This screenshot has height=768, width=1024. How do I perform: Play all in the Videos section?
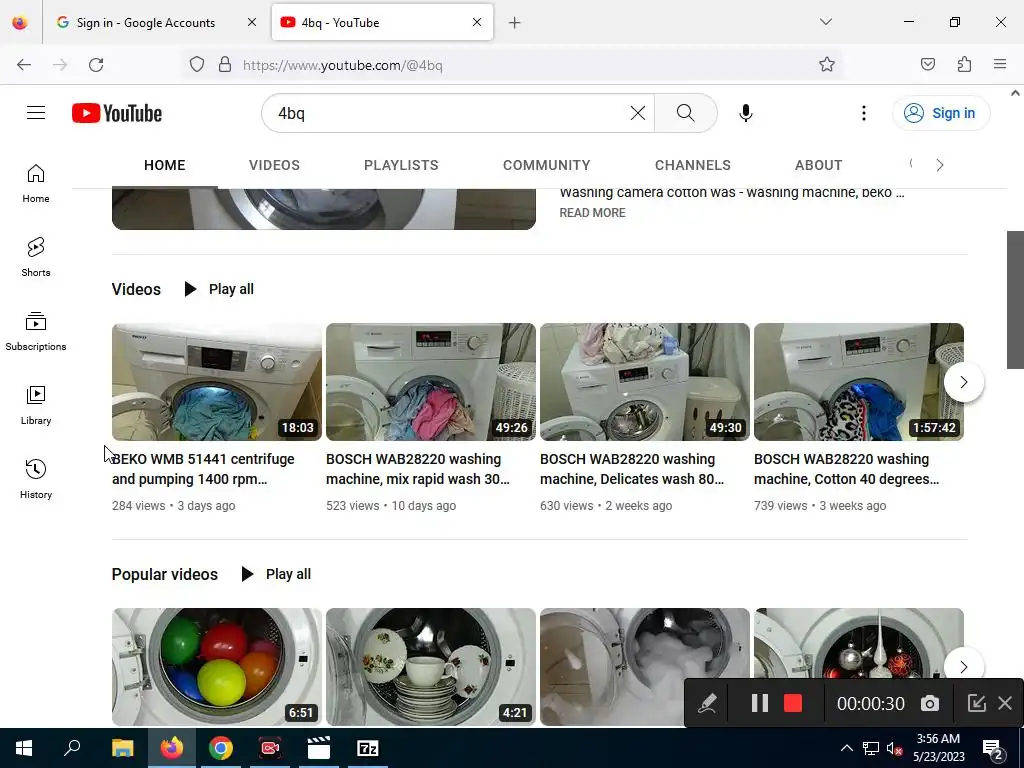point(219,289)
